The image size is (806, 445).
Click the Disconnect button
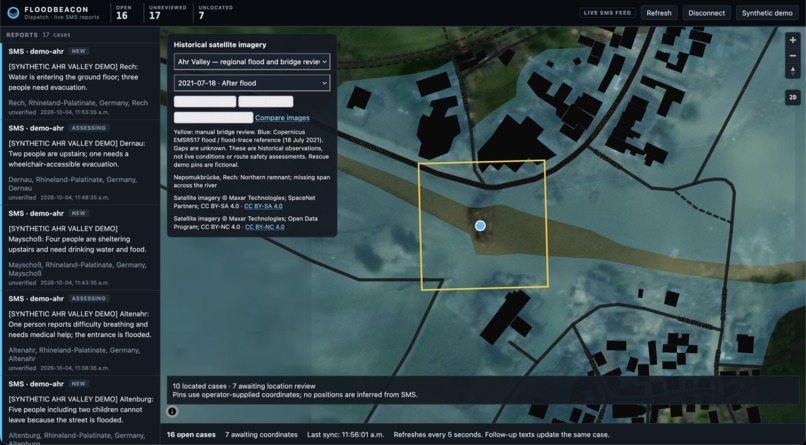click(706, 13)
